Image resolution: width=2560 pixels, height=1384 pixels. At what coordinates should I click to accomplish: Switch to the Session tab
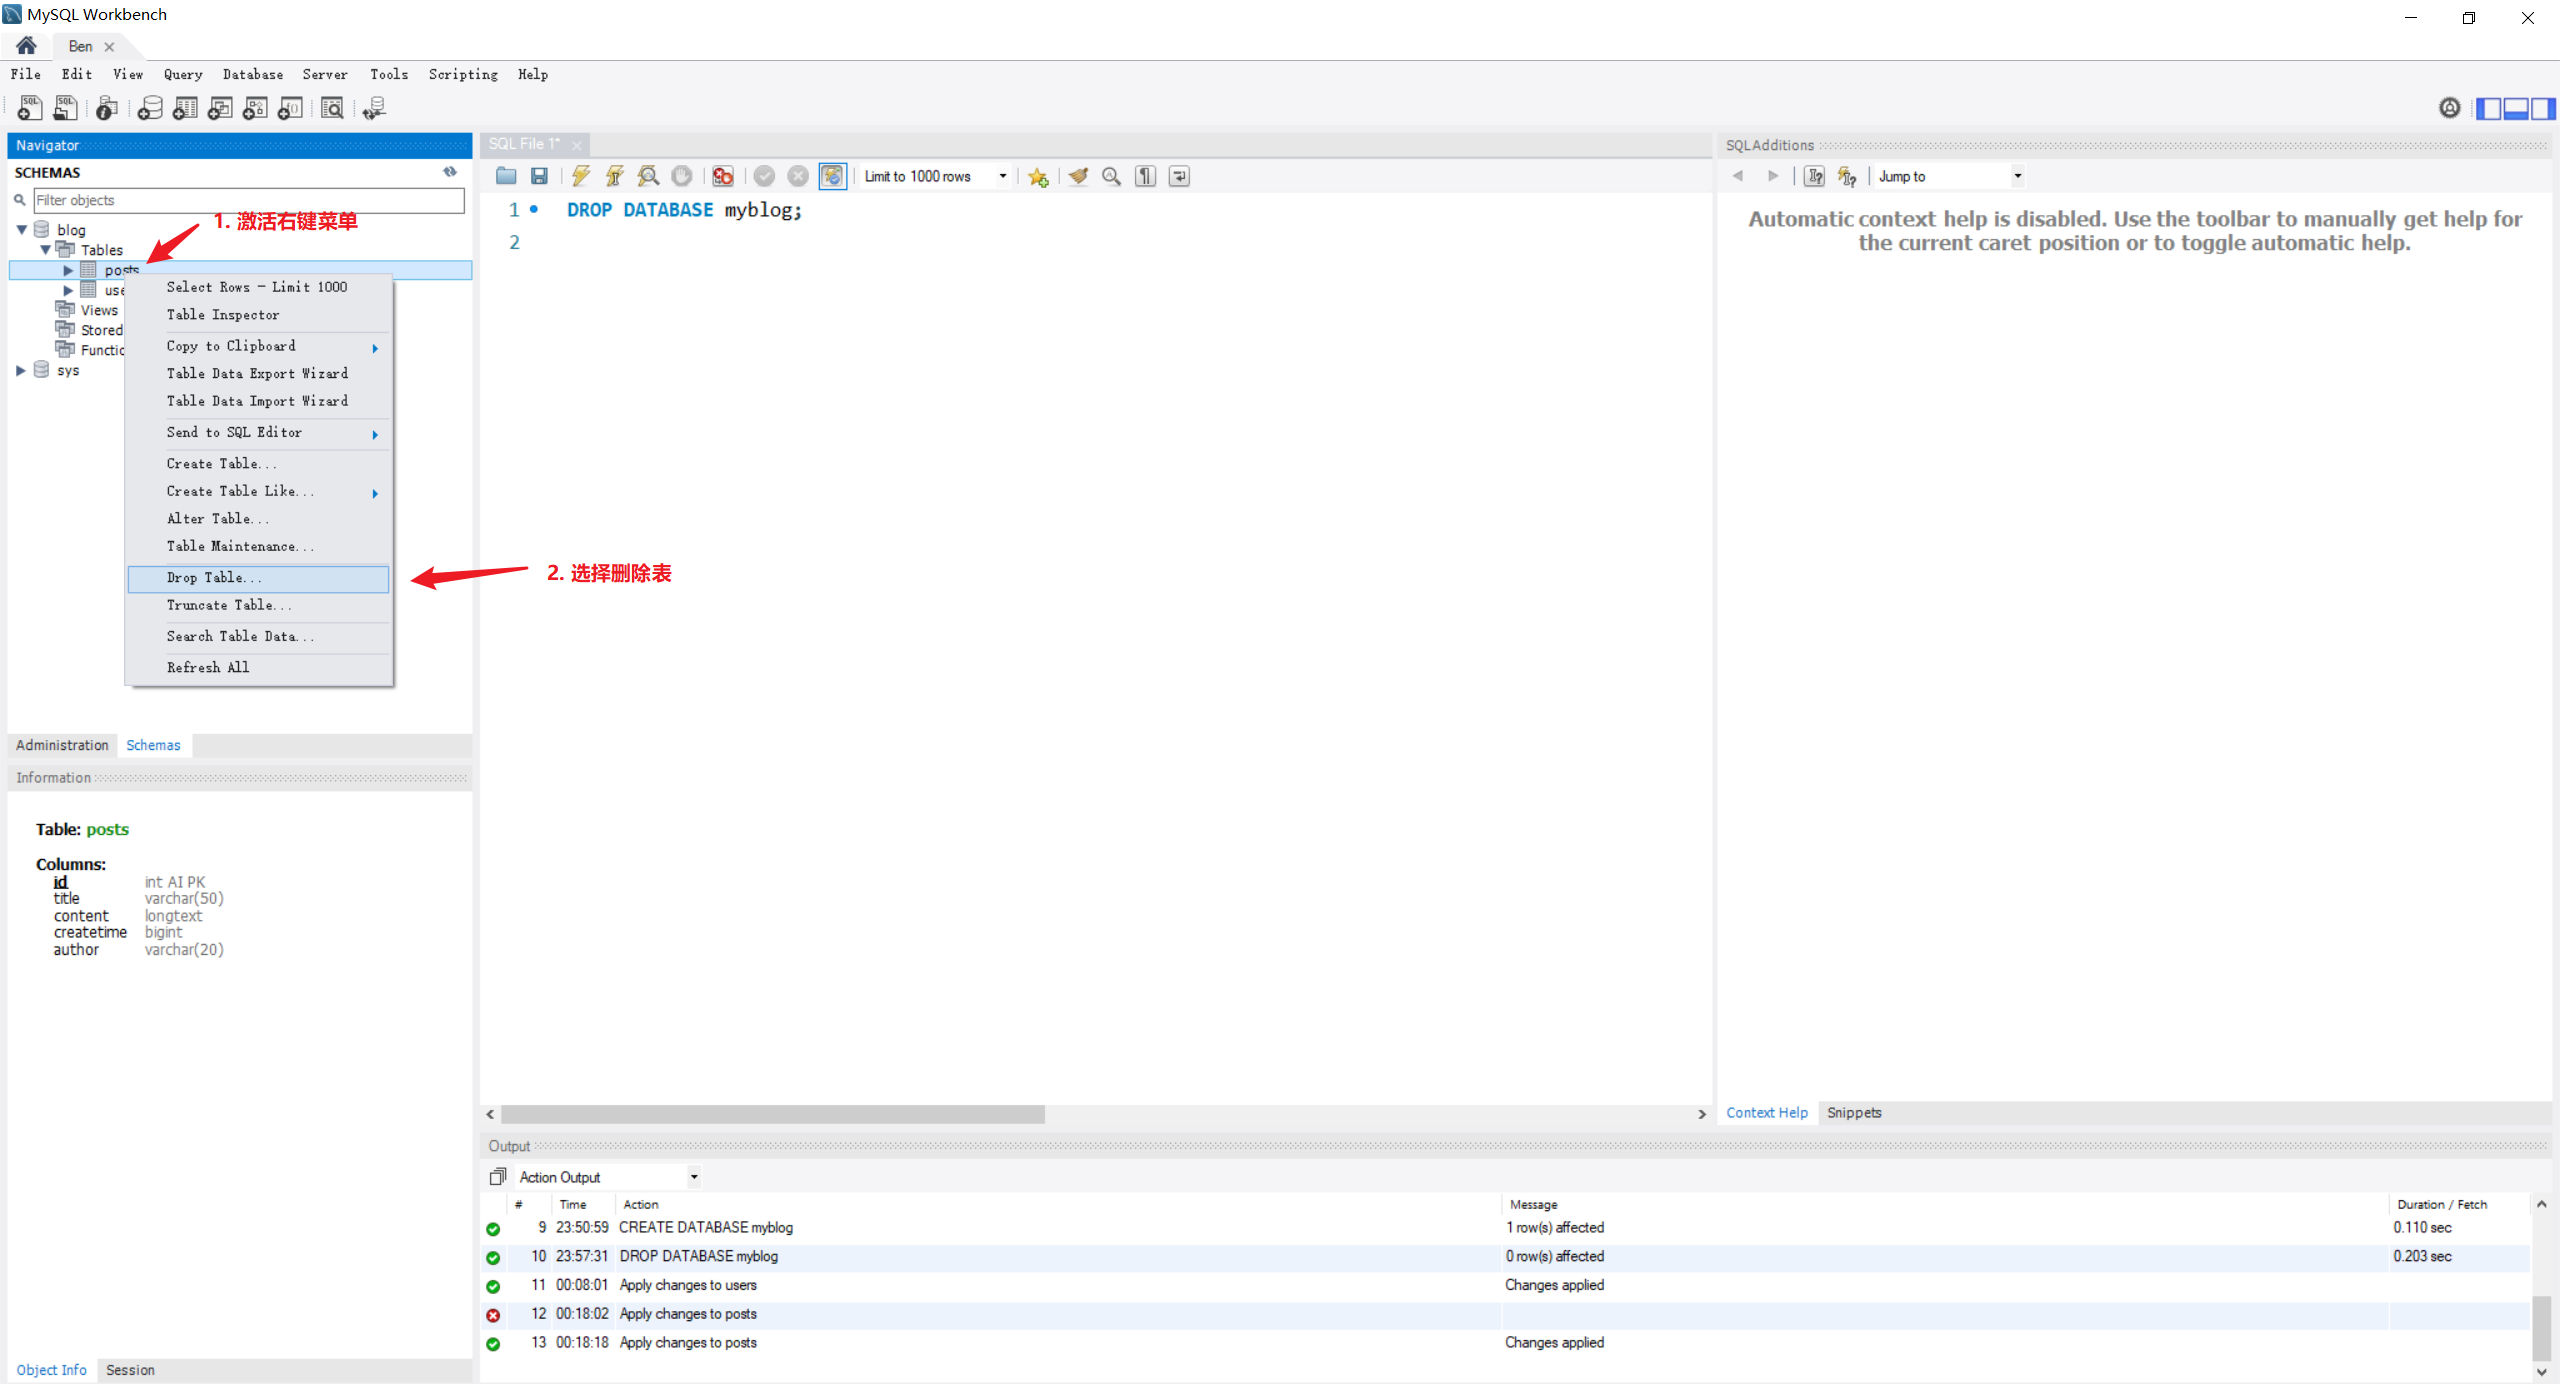(130, 1370)
